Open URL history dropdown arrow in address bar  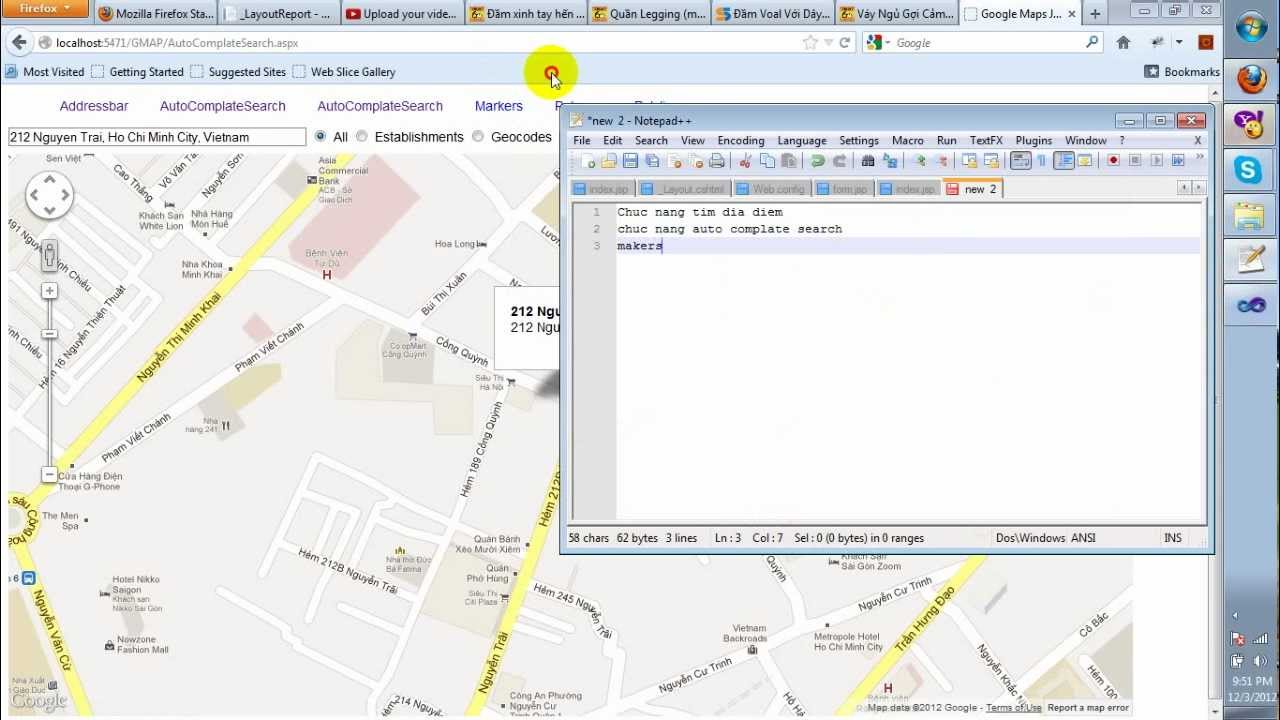828,43
